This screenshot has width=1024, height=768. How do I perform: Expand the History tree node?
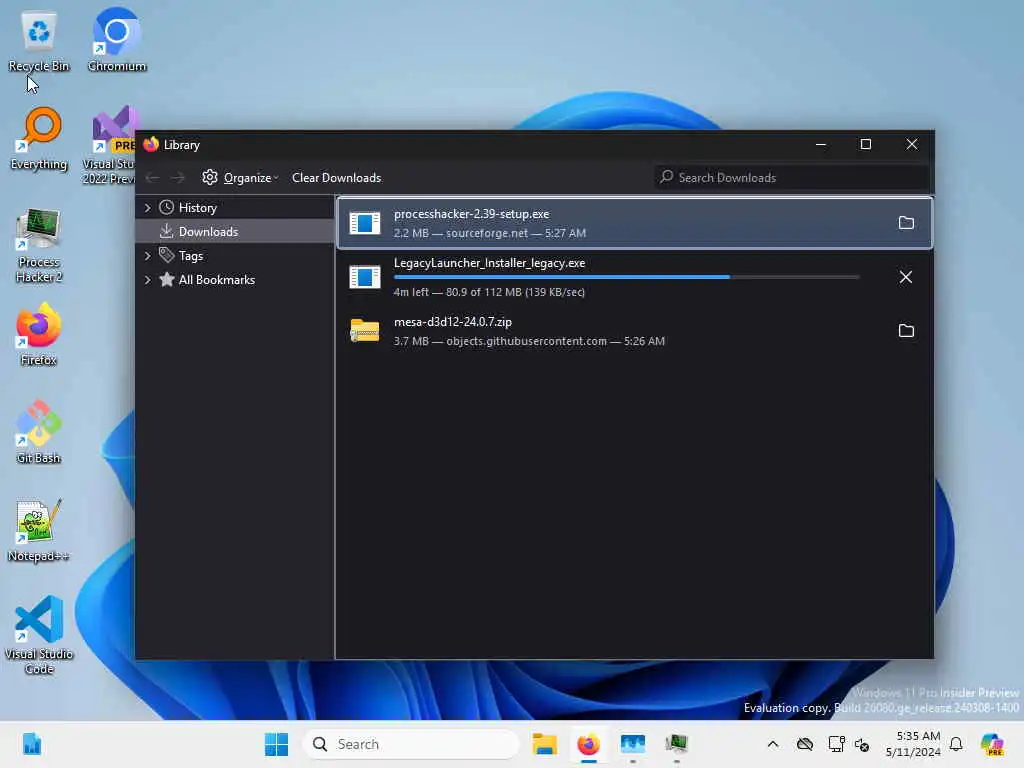(x=148, y=208)
